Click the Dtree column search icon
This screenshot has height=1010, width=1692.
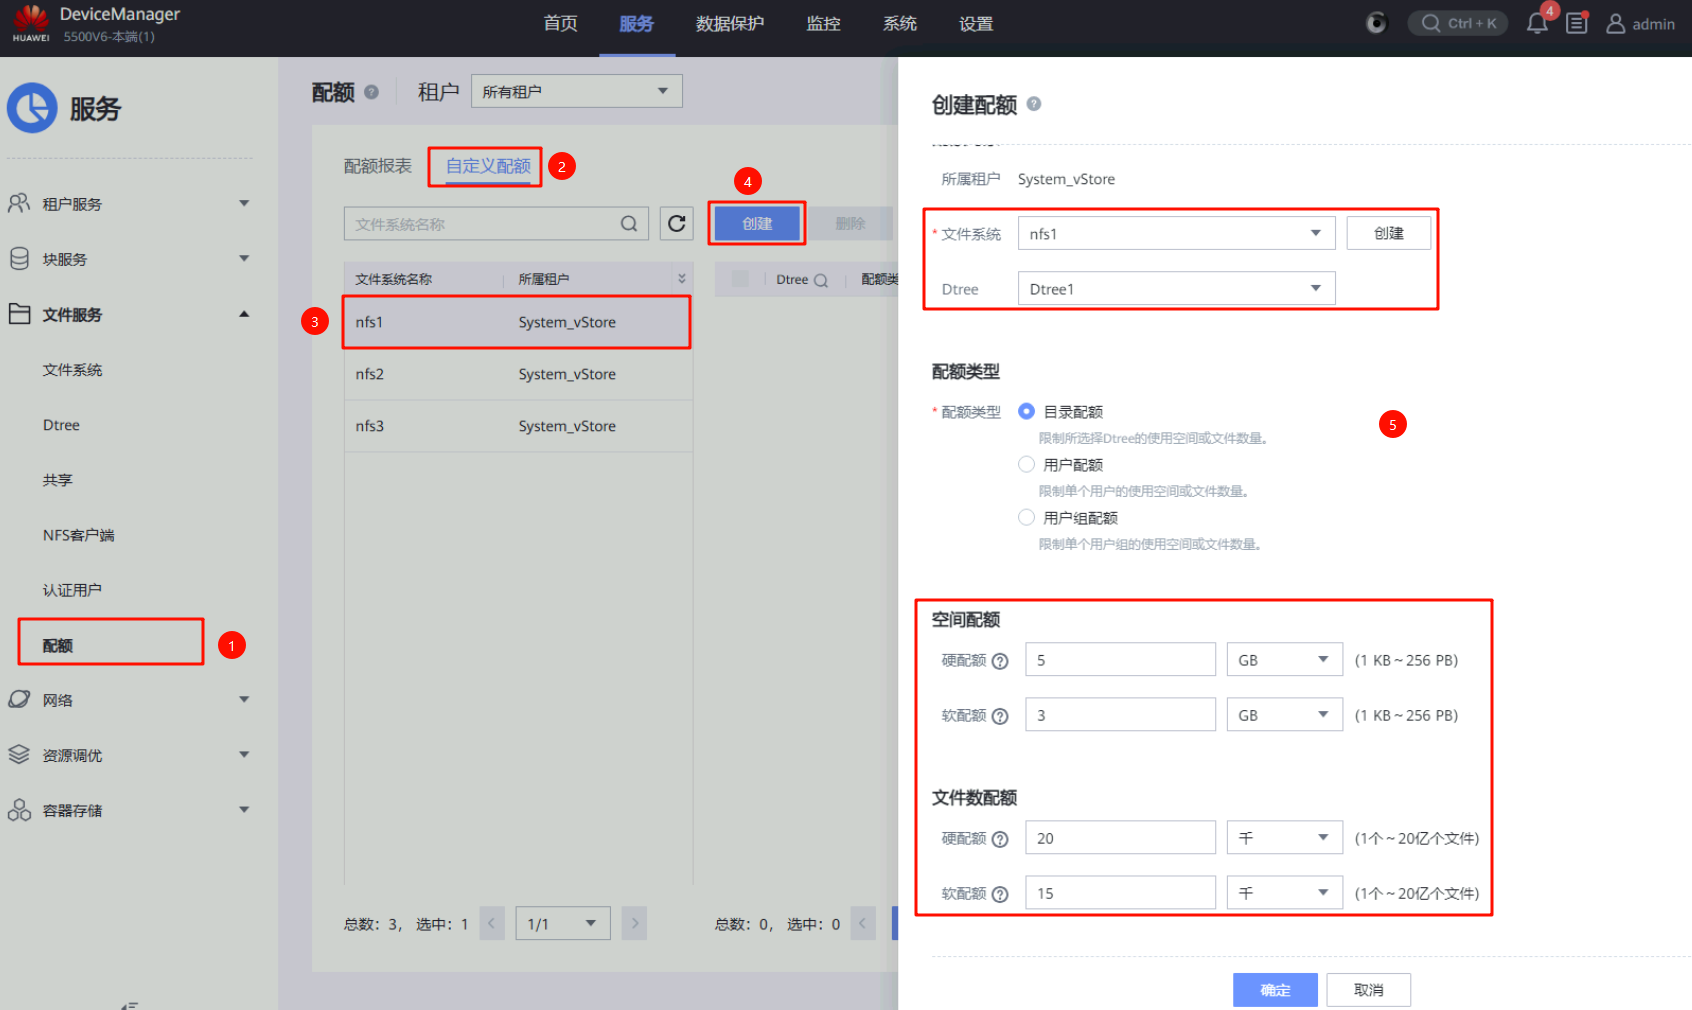coord(821,280)
